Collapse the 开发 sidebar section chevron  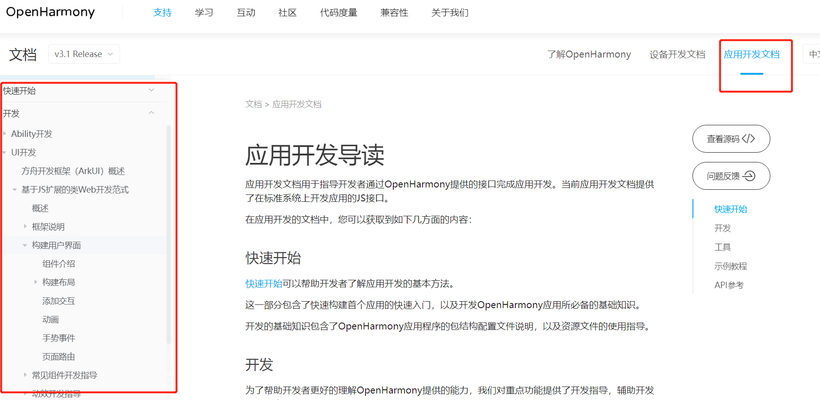152,113
